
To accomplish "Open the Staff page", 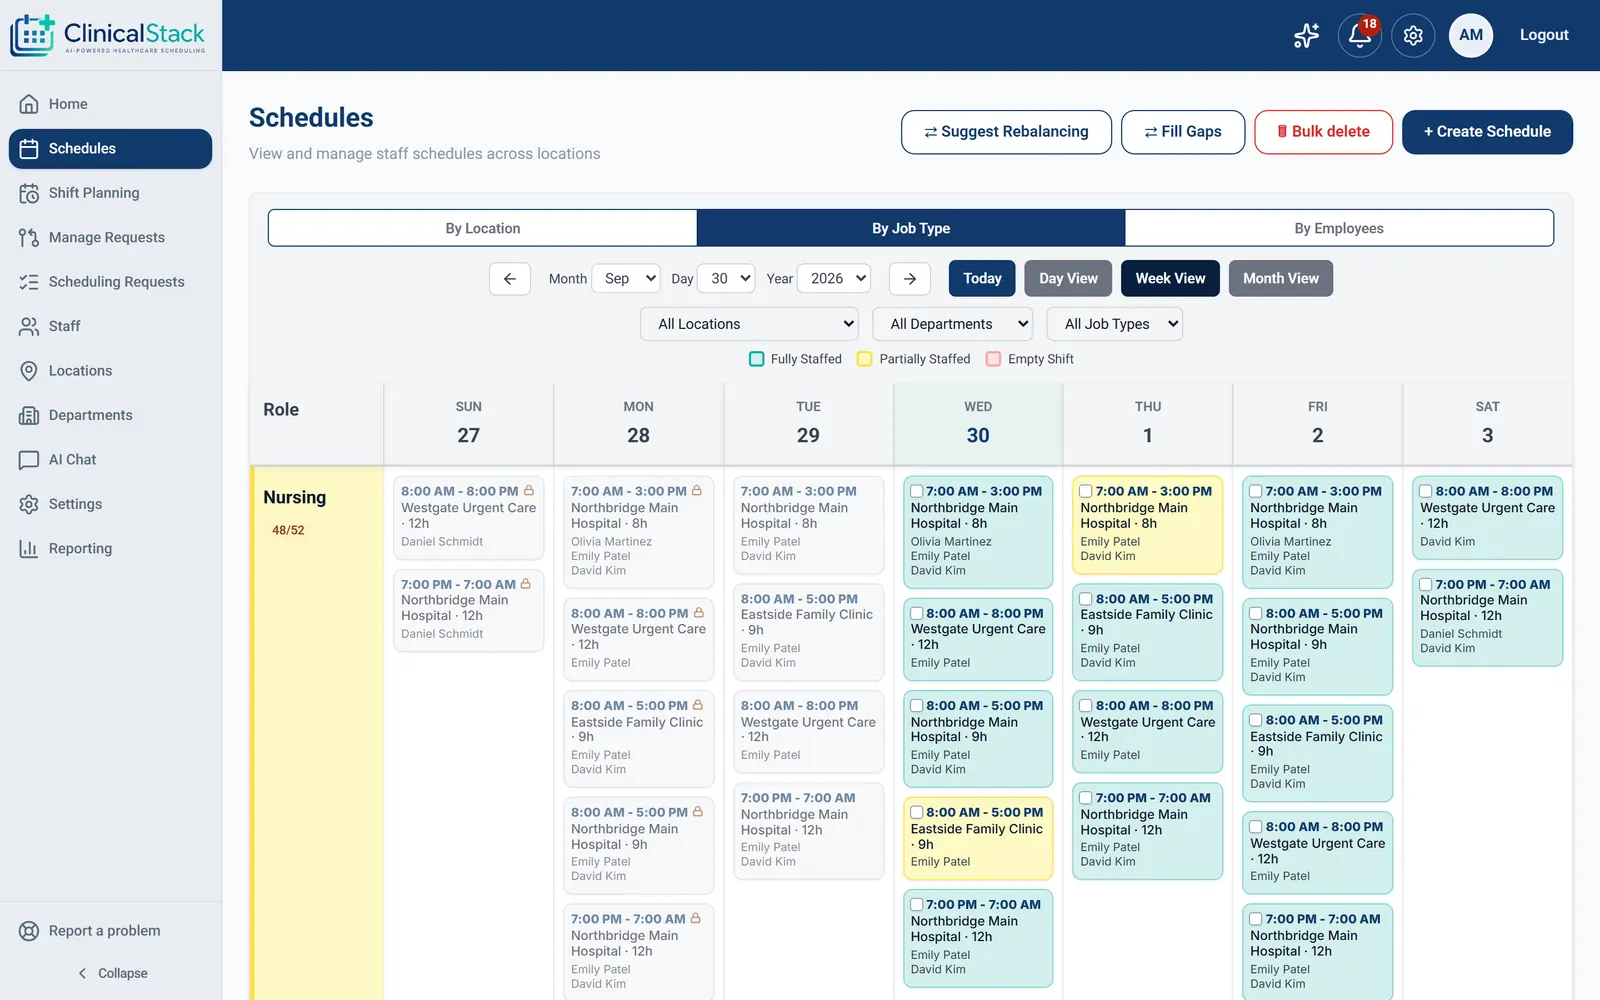I will coord(110,326).
